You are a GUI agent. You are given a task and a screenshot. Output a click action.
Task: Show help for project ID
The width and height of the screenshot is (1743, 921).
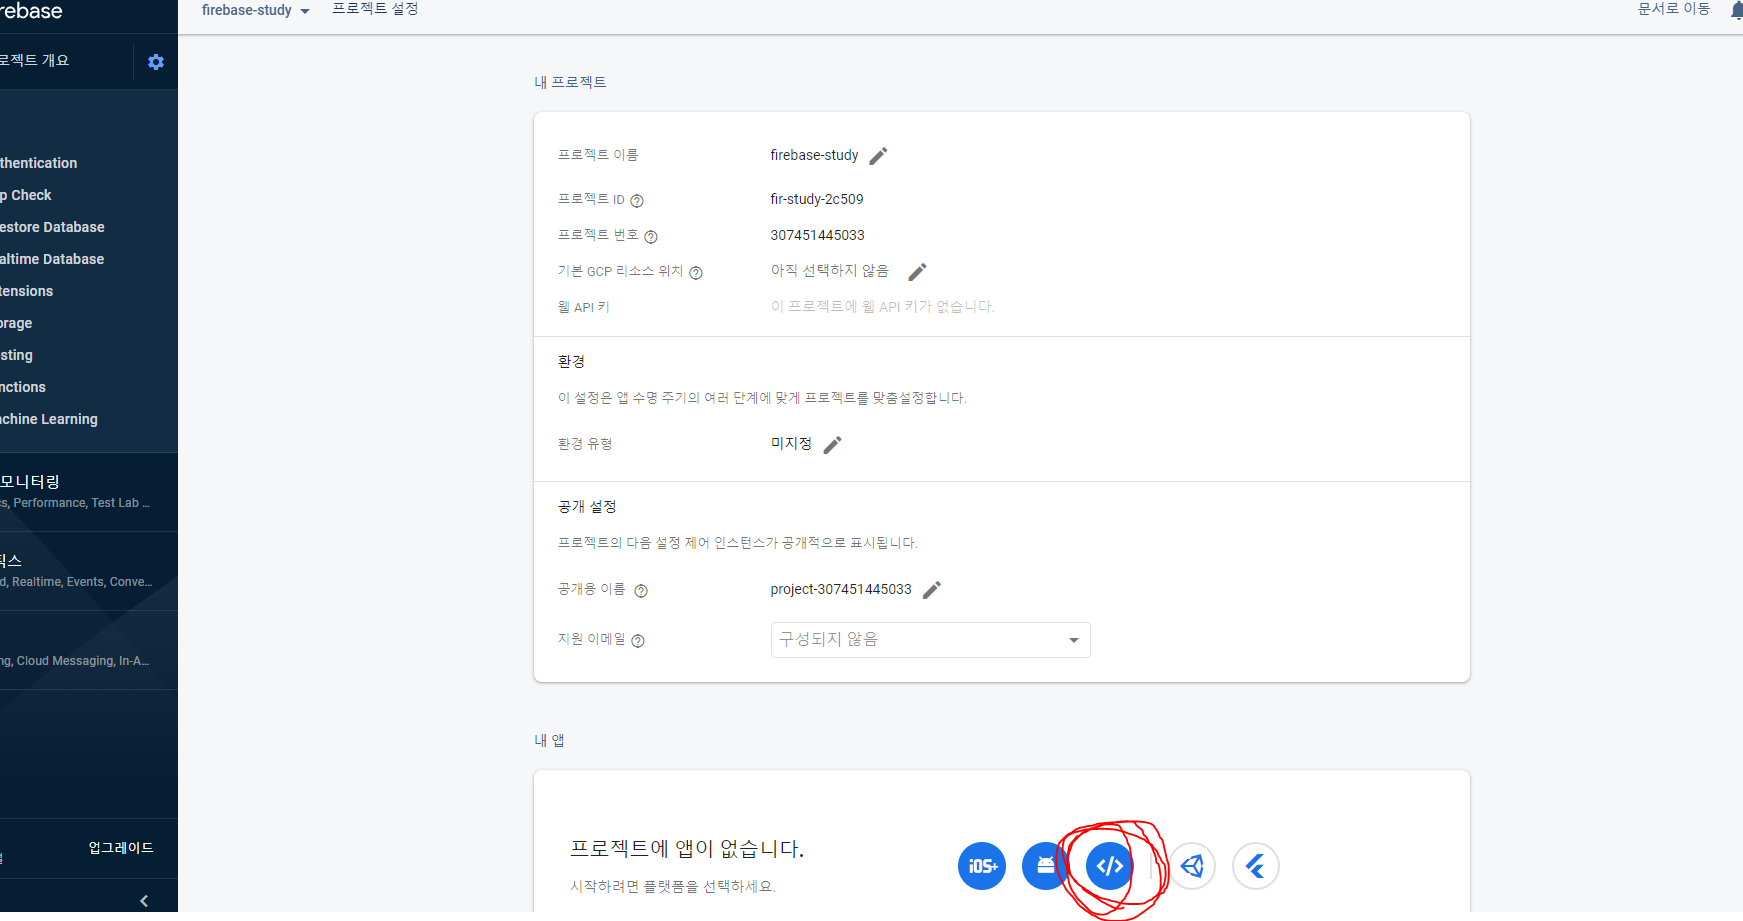click(637, 201)
